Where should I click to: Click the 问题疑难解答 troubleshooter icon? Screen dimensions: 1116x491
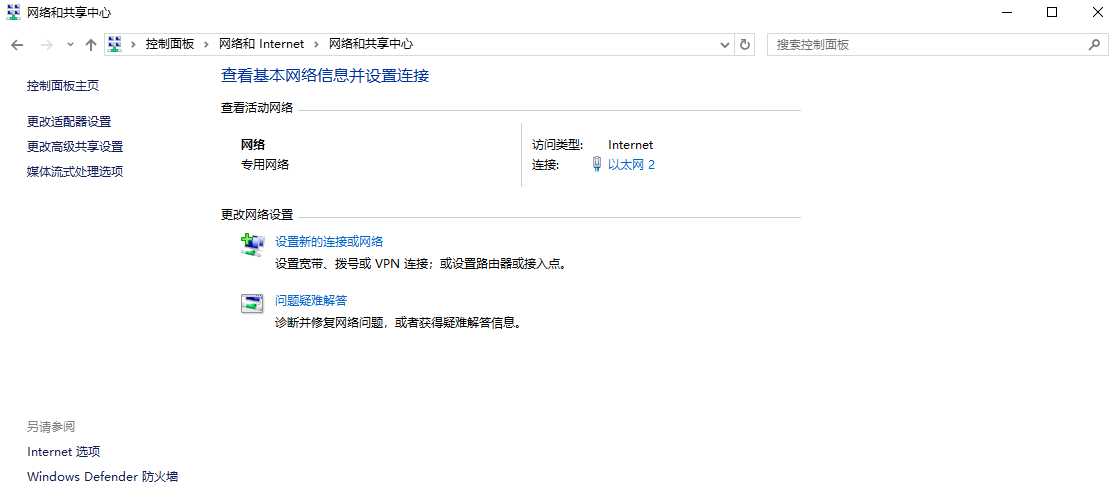coord(252,304)
